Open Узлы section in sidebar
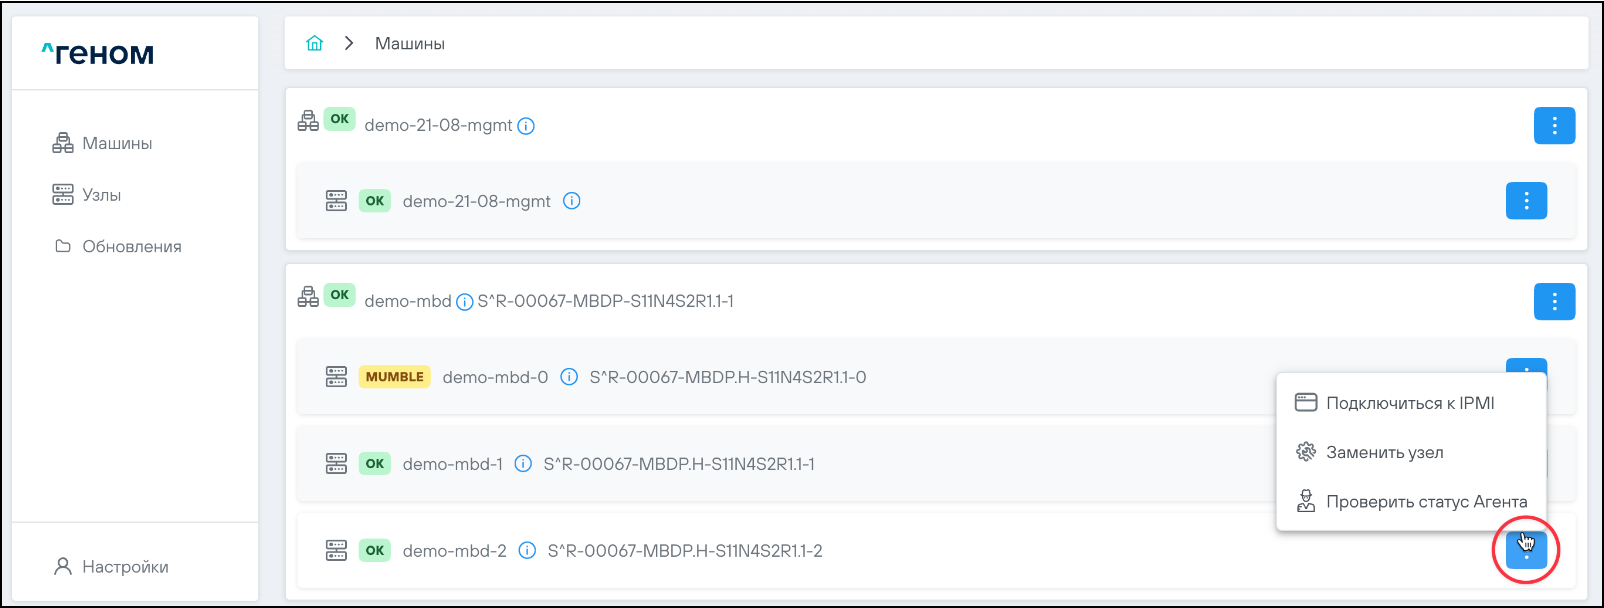The width and height of the screenshot is (1604, 608). tap(101, 195)
